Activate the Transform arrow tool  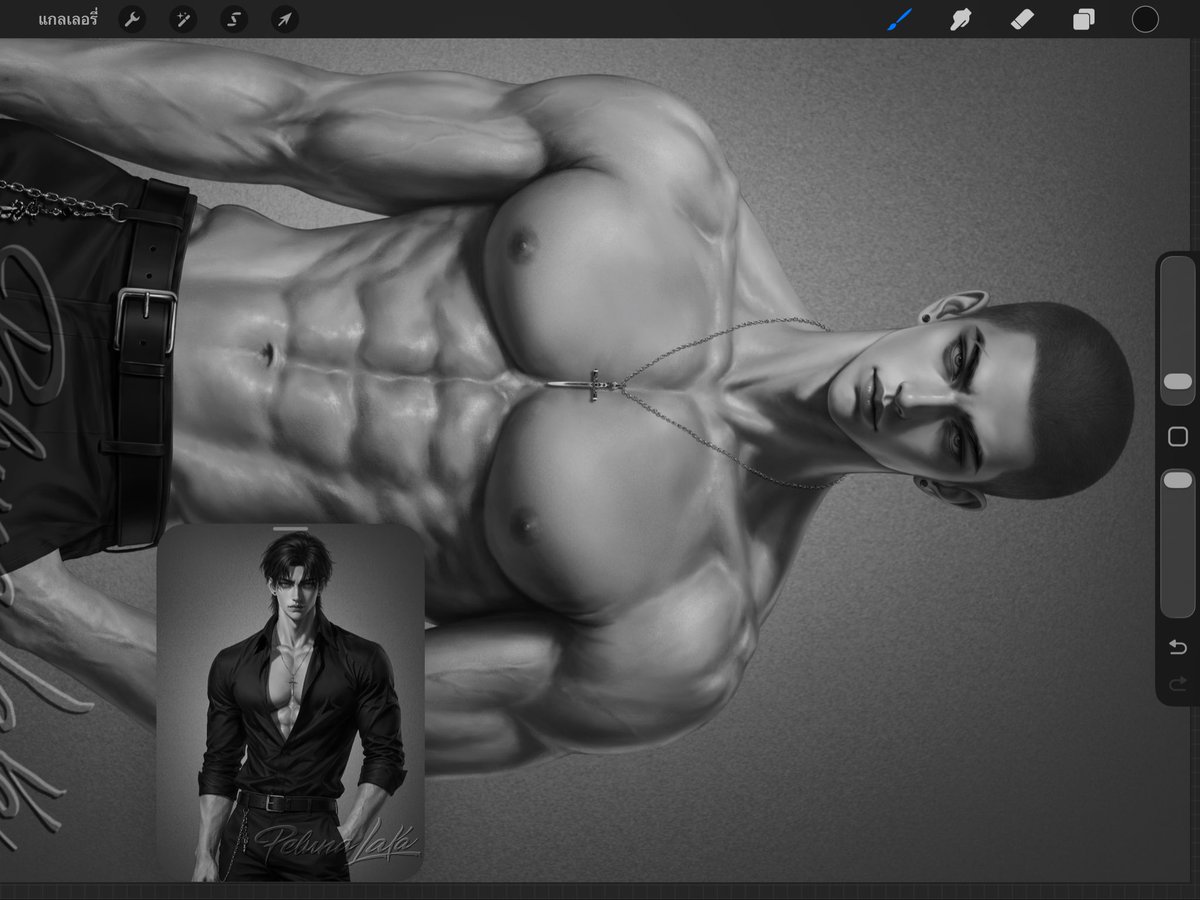pyautogui.click(x=285, y=19)
